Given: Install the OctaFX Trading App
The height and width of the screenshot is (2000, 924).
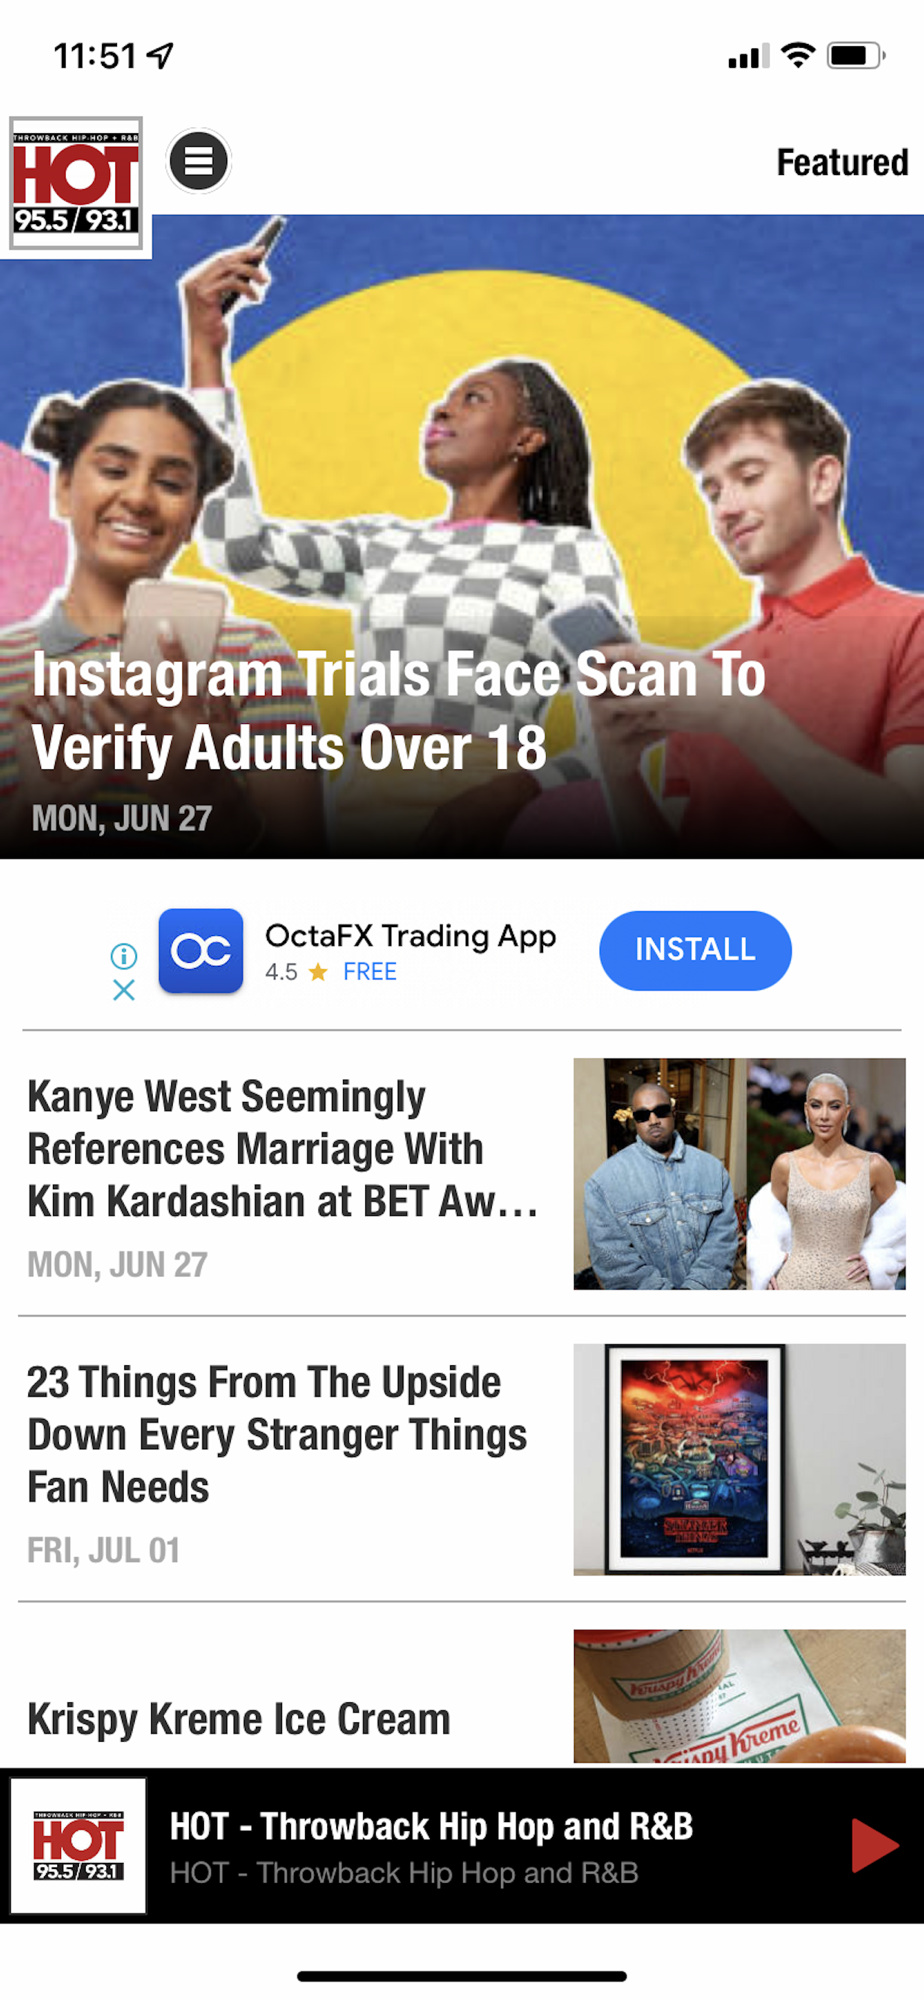Looking at the screenshot, I should point(695,950).
